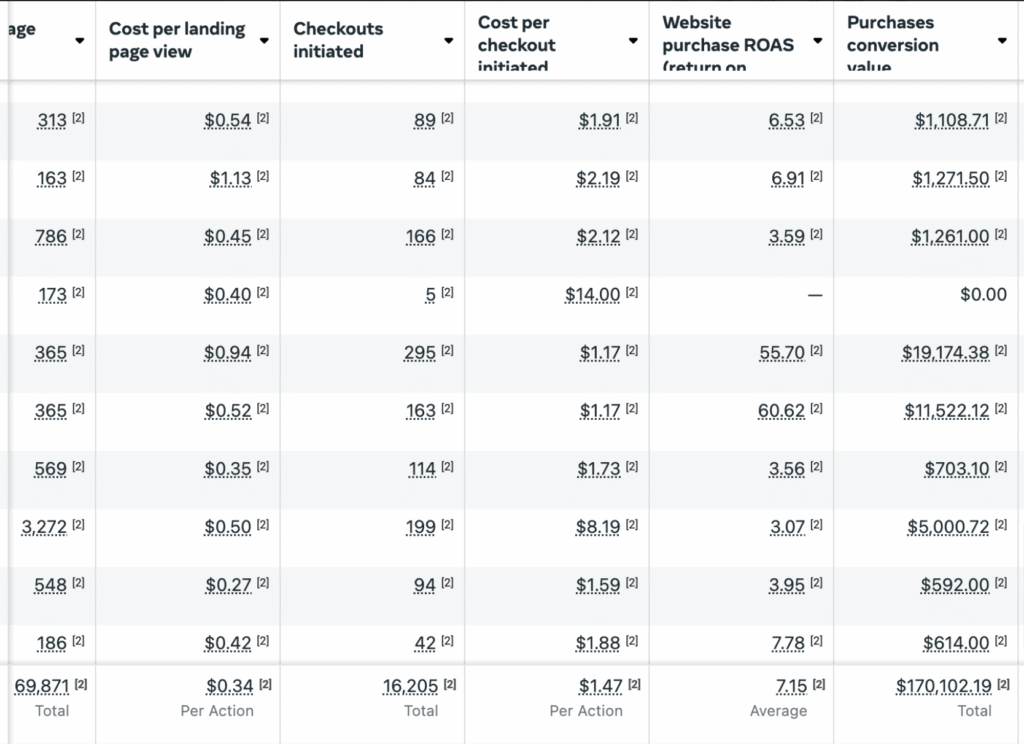The width and height of the screenshot is (1024, 744).
Task: Click footnote [2] icon beside $1,108.71
Action: pyautogui.click(x=1001, y=119)
